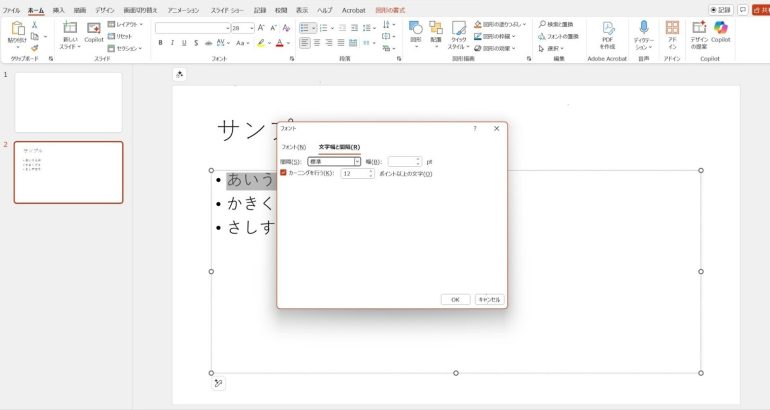This screenshot has height=410, width=770.
Task: Open the Designer suggestions icon
Action: (x=698, y=27)
